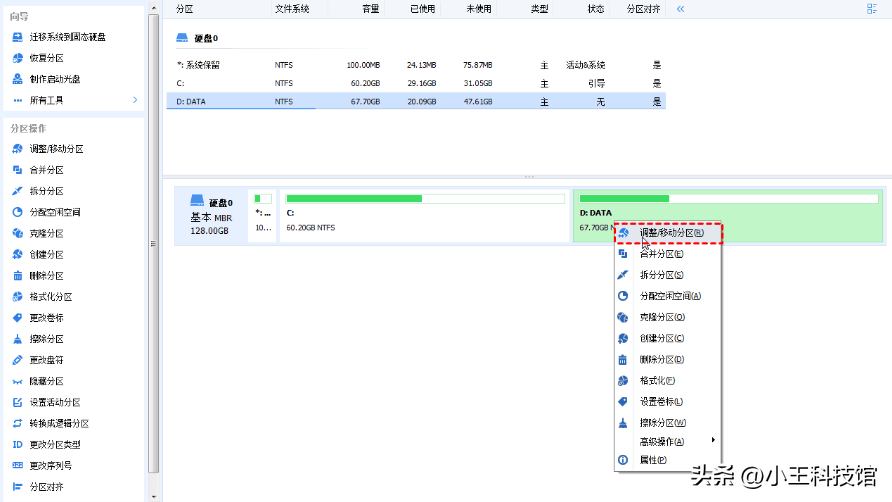Click the 属性 info icon in context menu
Image resolution: width=892 pixels, height=502 pixels.
[623, 460]
